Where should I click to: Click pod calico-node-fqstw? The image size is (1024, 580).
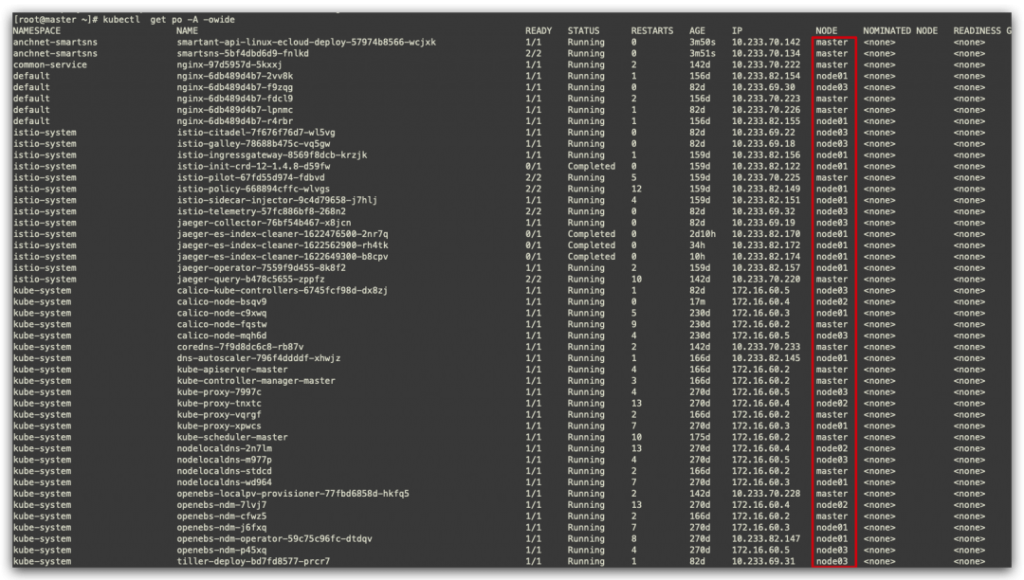[x=221, y=324]
